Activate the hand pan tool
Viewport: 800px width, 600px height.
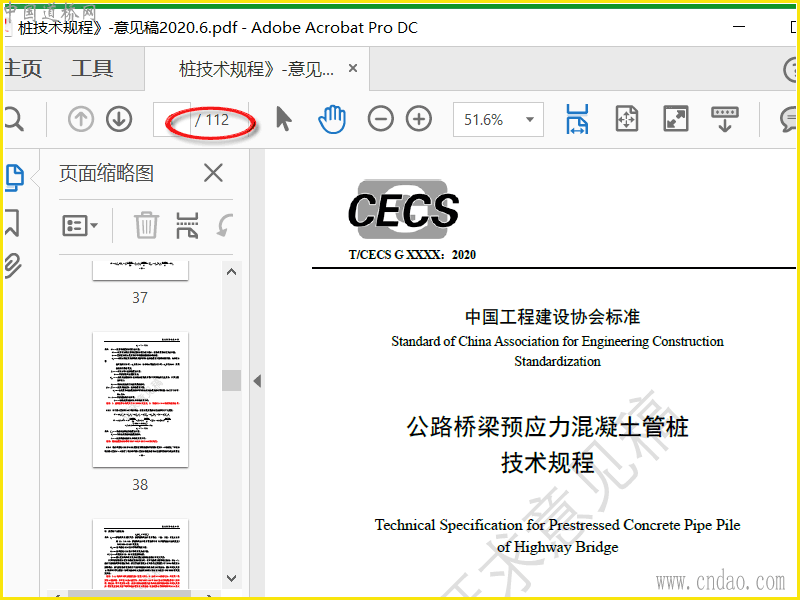click(x=332, y=119)
